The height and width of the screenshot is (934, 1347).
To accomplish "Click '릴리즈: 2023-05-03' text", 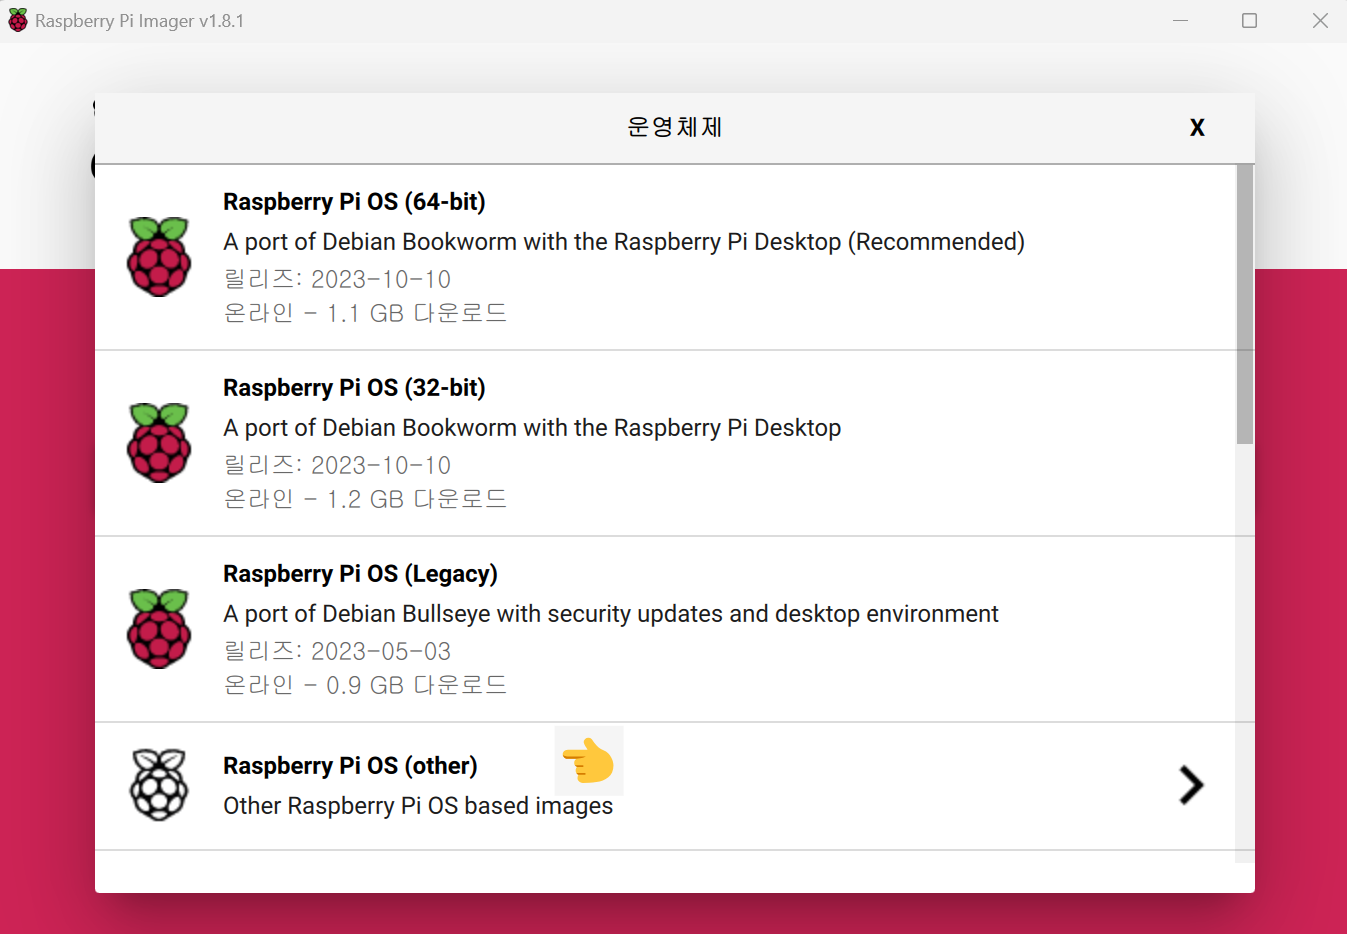I will [337, 651].
